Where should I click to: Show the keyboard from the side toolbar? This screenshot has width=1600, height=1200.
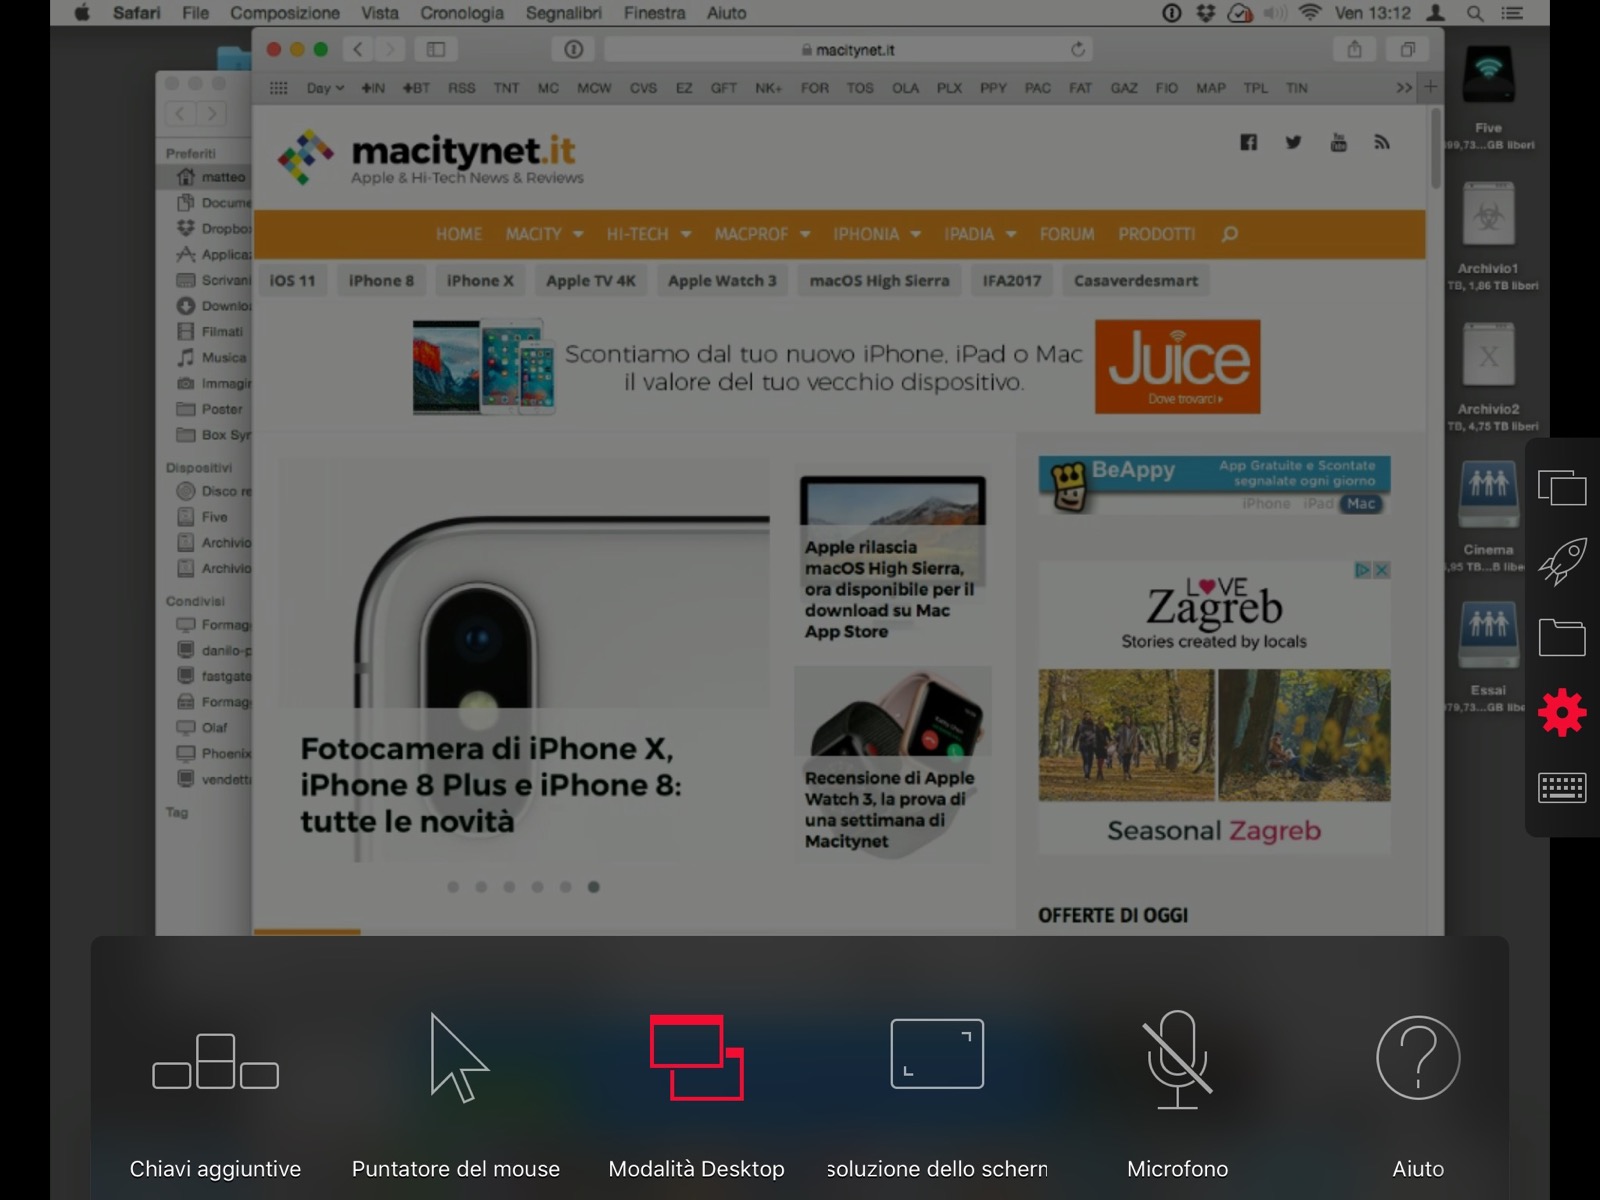coord(1562,787)
